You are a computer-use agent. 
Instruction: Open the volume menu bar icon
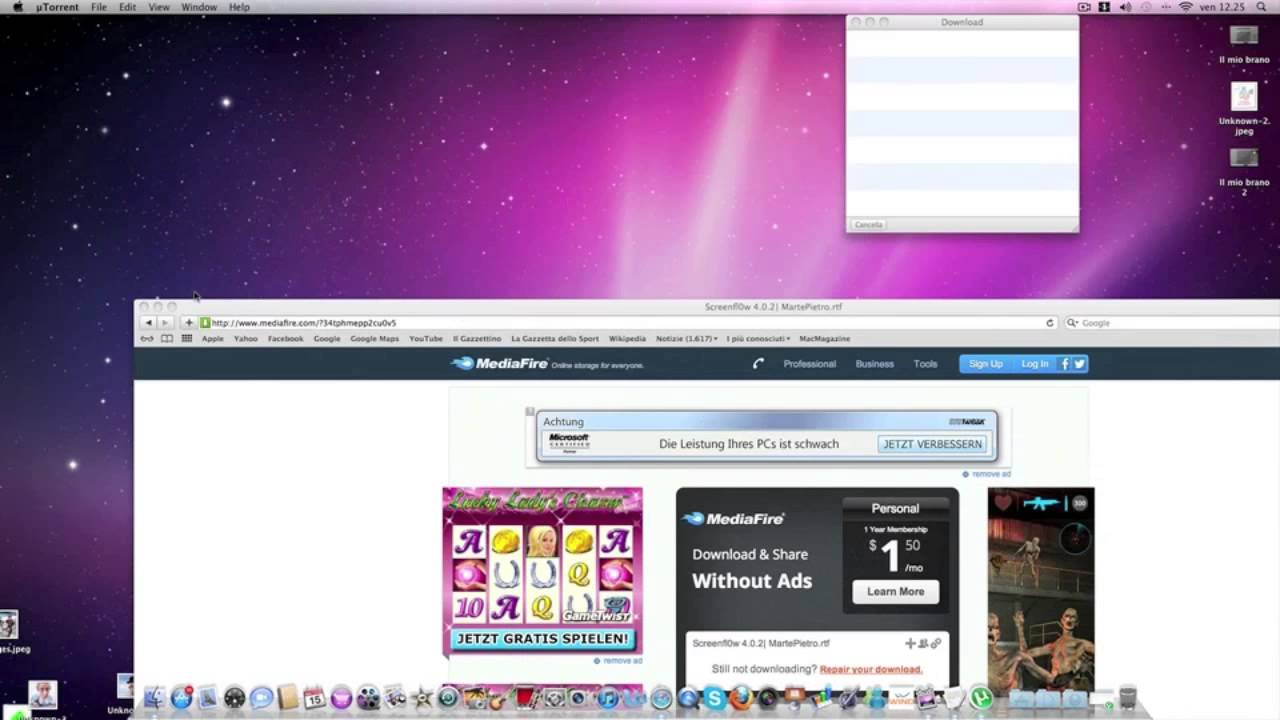(1125, 7)
